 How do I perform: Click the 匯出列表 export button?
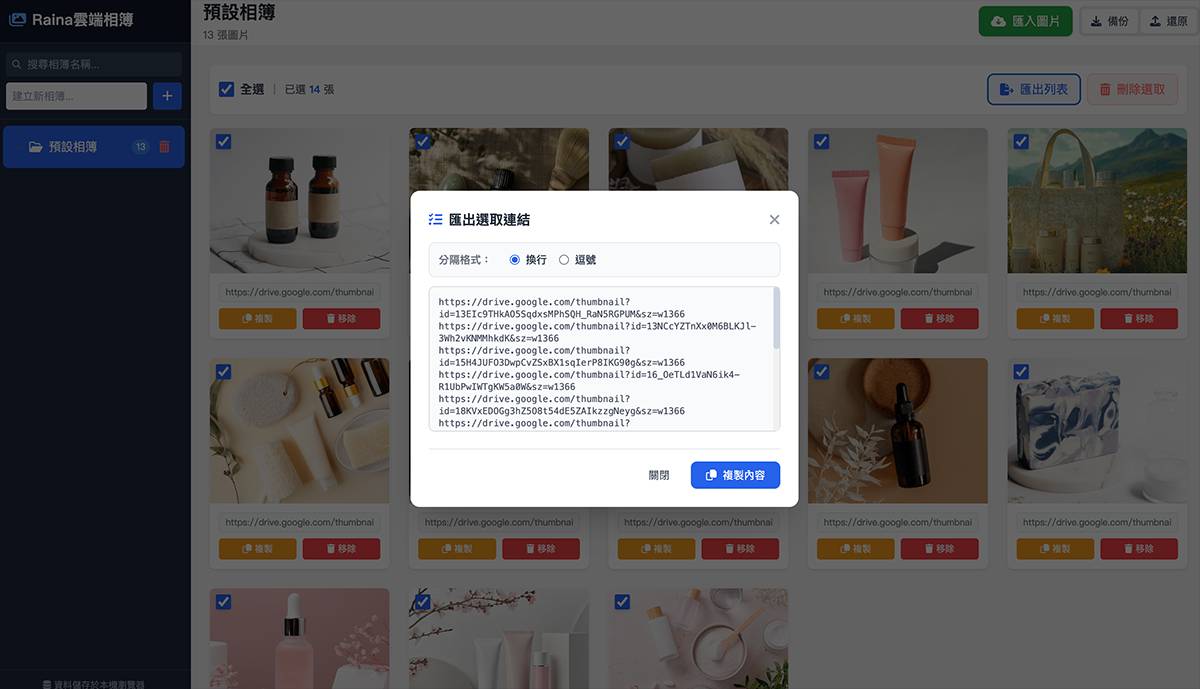[x=1033, y=89]
